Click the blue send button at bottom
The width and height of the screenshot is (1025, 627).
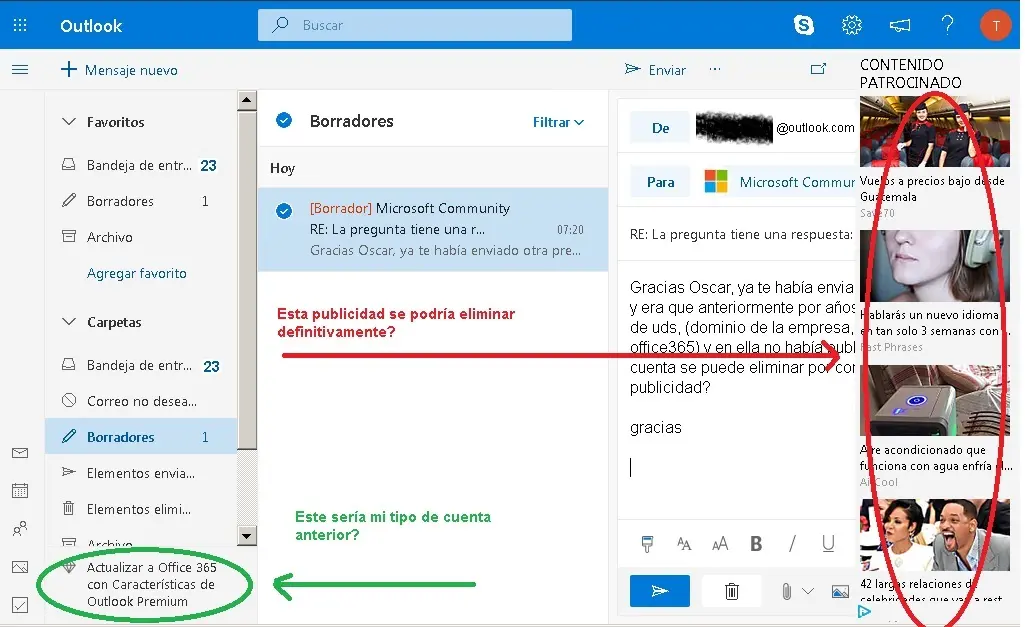click(660, 591)
